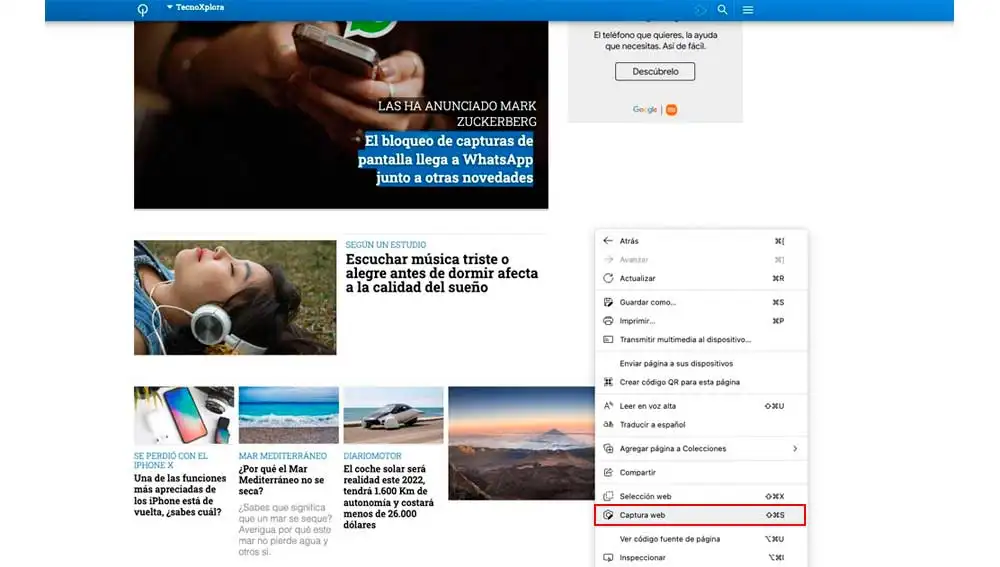Click the translate icon in menu
The height and width of the screenshot is (567, 1000).
(608, 424)
